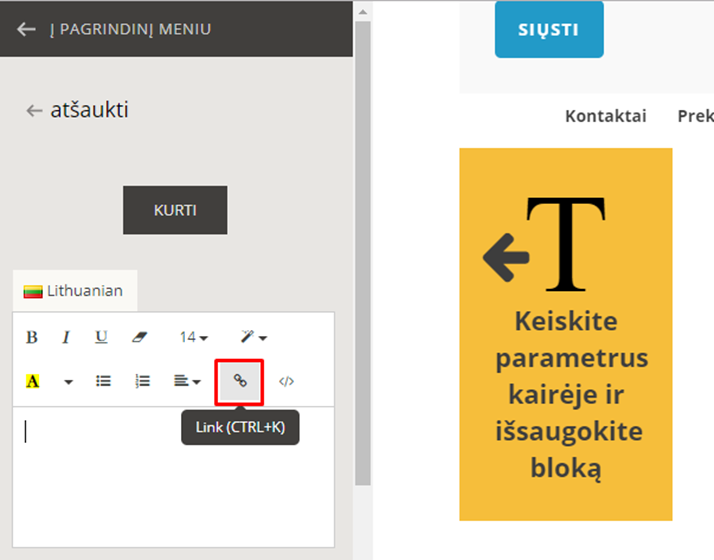The image size is (714, 560).
Task: Click the left panel vertical scrollbar
Action: click(x=363, y=253)
